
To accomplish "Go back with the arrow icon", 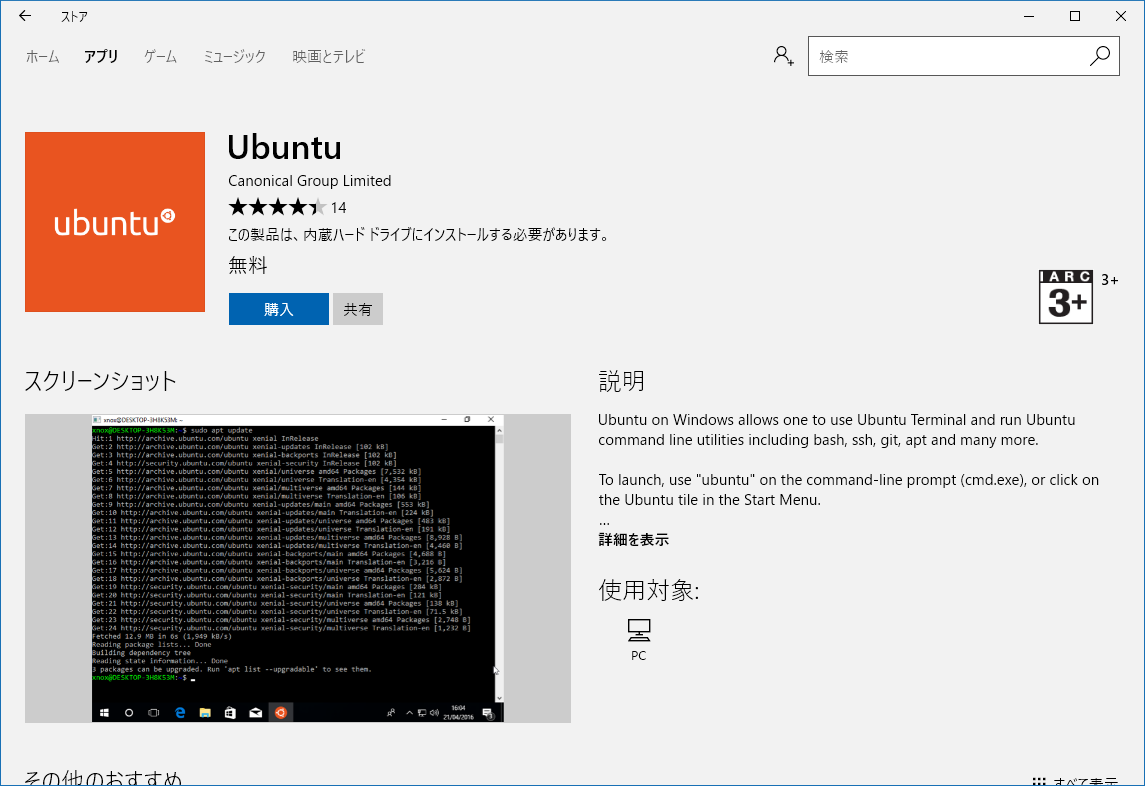I will pos(25,15).
